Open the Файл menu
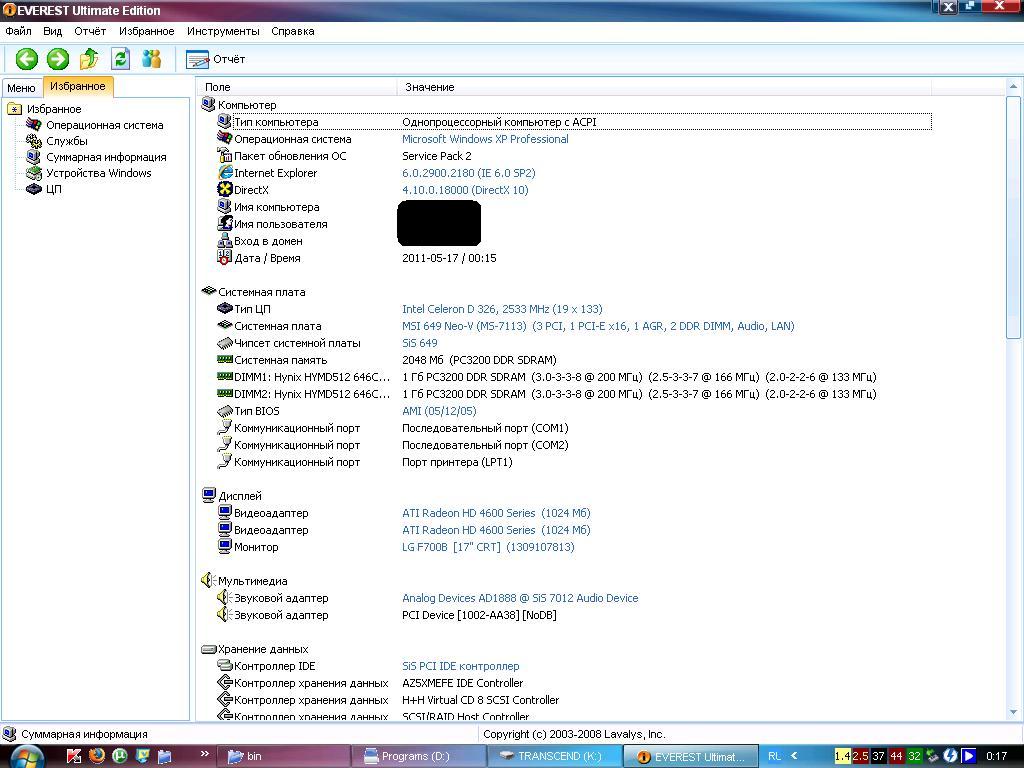This screenshot has width=1024, height=768. point(18,31)
